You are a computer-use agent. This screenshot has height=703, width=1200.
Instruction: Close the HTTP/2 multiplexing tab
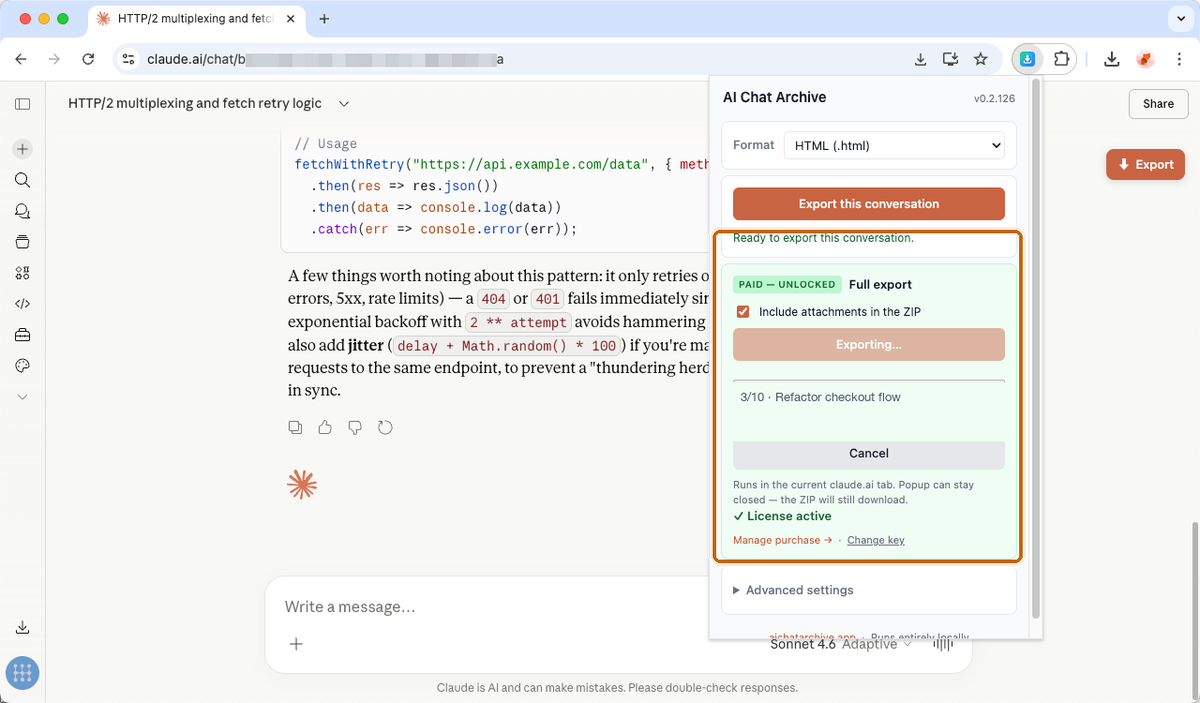pos(291,19)
